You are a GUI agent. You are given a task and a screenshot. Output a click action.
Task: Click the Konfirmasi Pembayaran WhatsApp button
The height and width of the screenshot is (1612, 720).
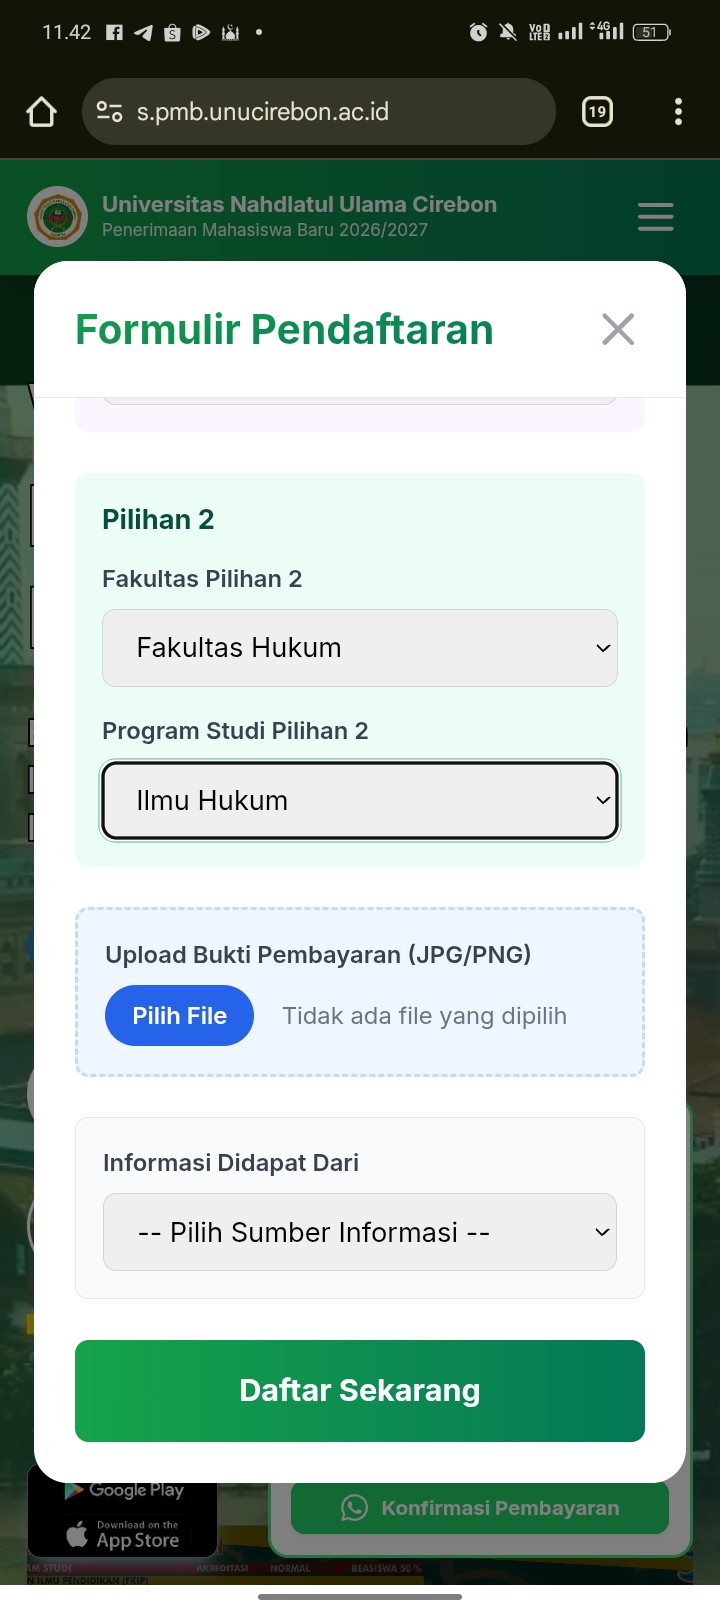click(x=480, y=1508)
